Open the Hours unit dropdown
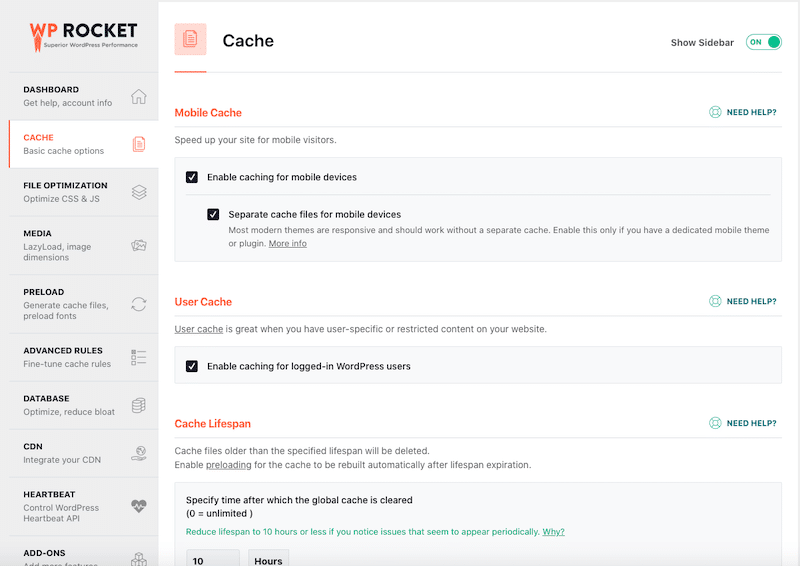Screen dimensions: 800x566 268,559
